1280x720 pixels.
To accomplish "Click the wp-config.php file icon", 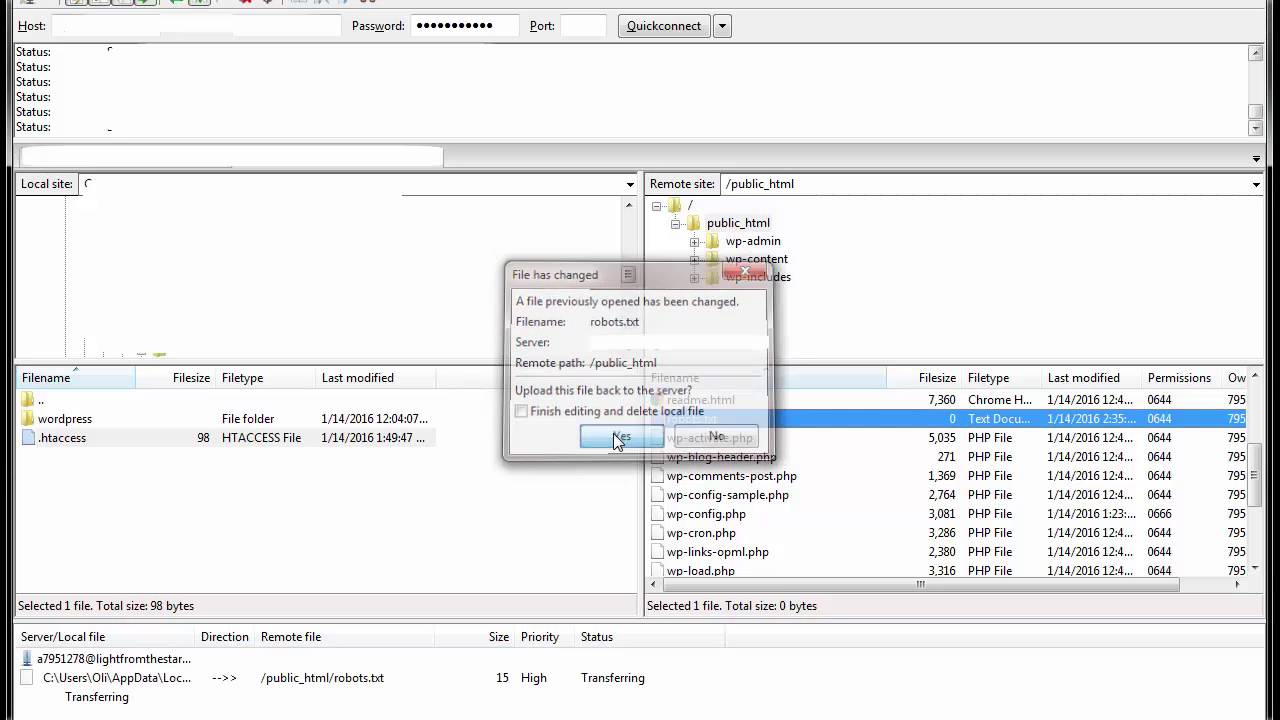I will click(657, 514).
